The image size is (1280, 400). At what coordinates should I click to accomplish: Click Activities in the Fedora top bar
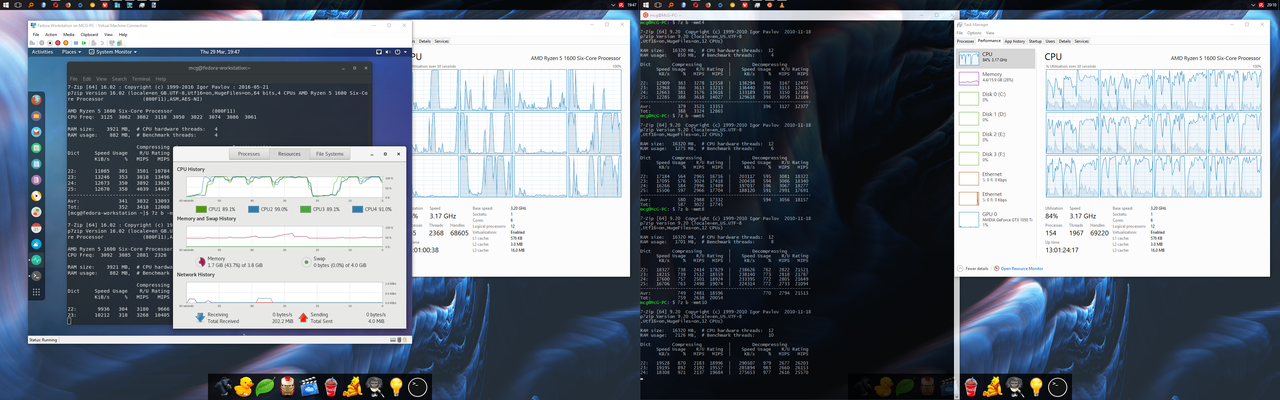pos(42,52)
